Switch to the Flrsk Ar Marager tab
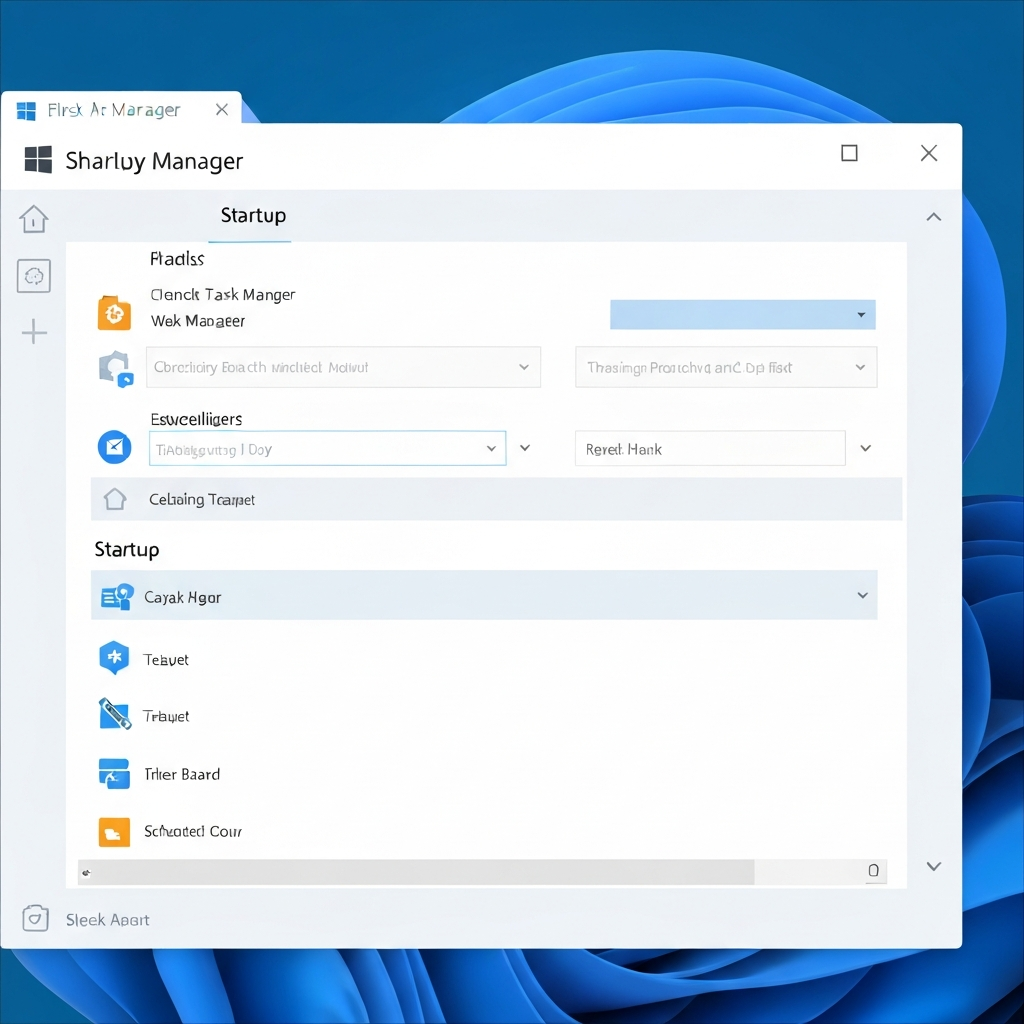Viewport: 1024px width, 1024px height. pyautogui.click(x=115, y=110)
